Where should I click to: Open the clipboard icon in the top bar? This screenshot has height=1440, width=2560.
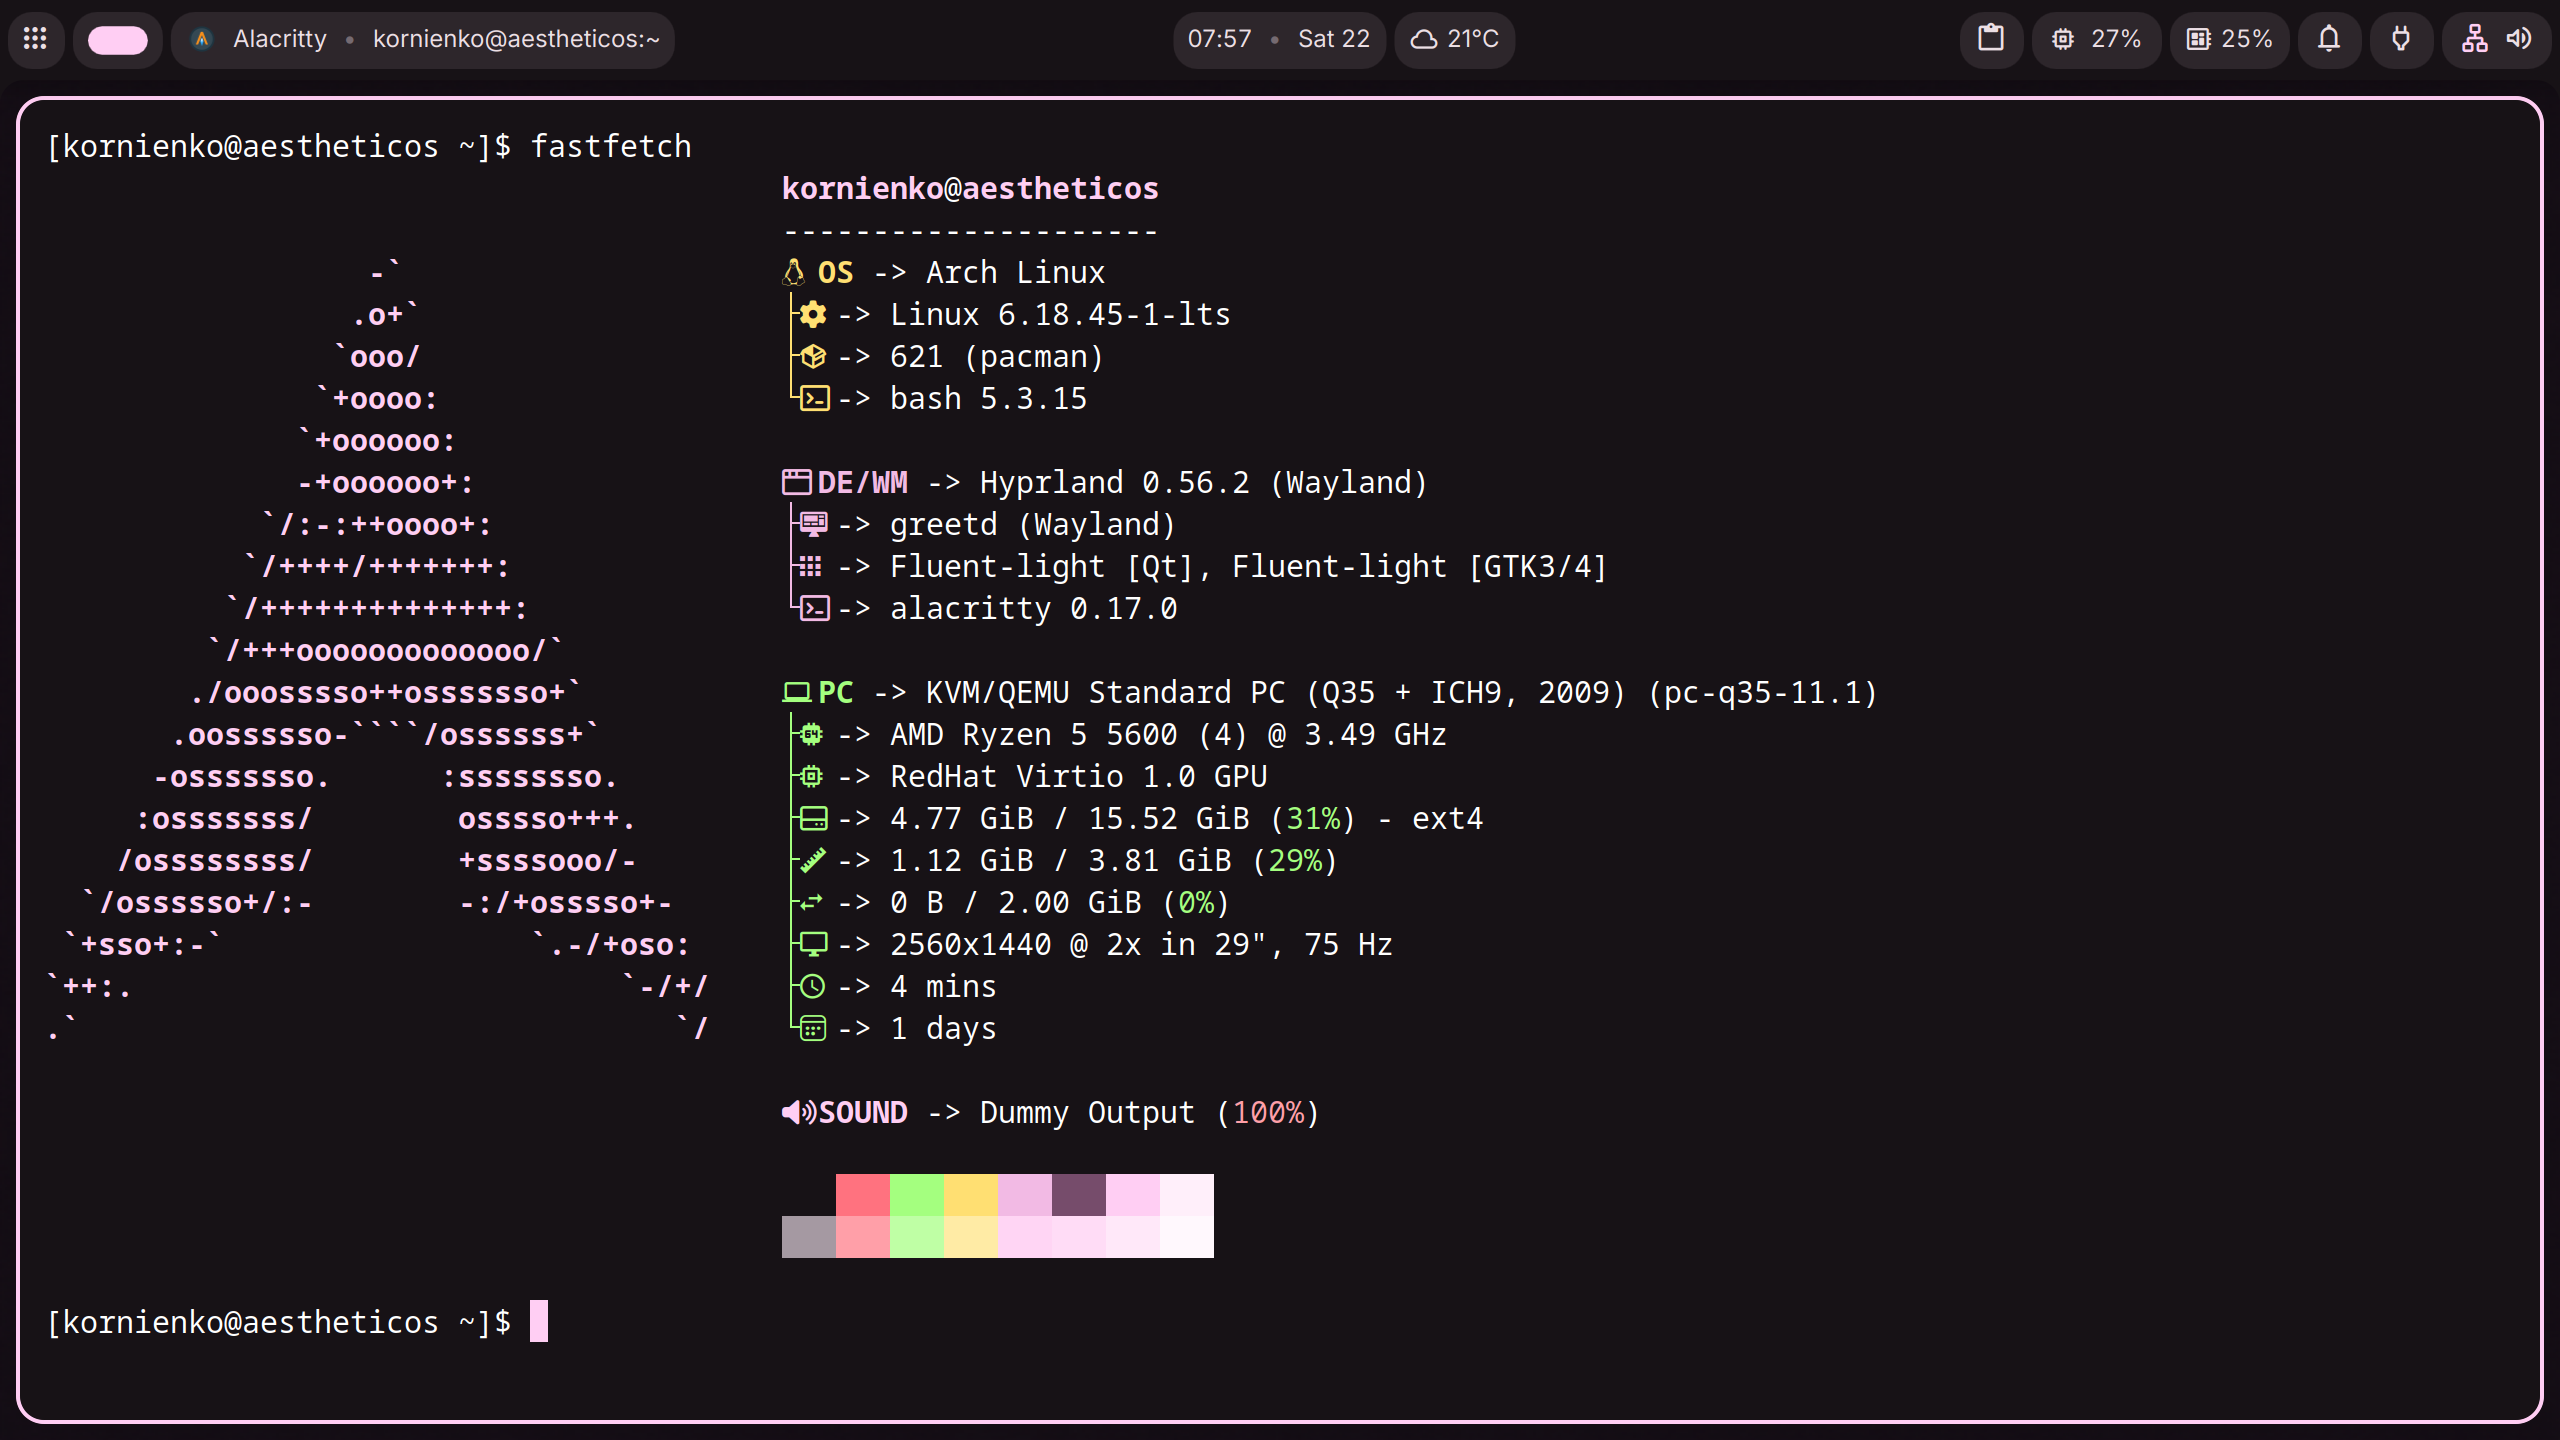[x=1991, y=39]
